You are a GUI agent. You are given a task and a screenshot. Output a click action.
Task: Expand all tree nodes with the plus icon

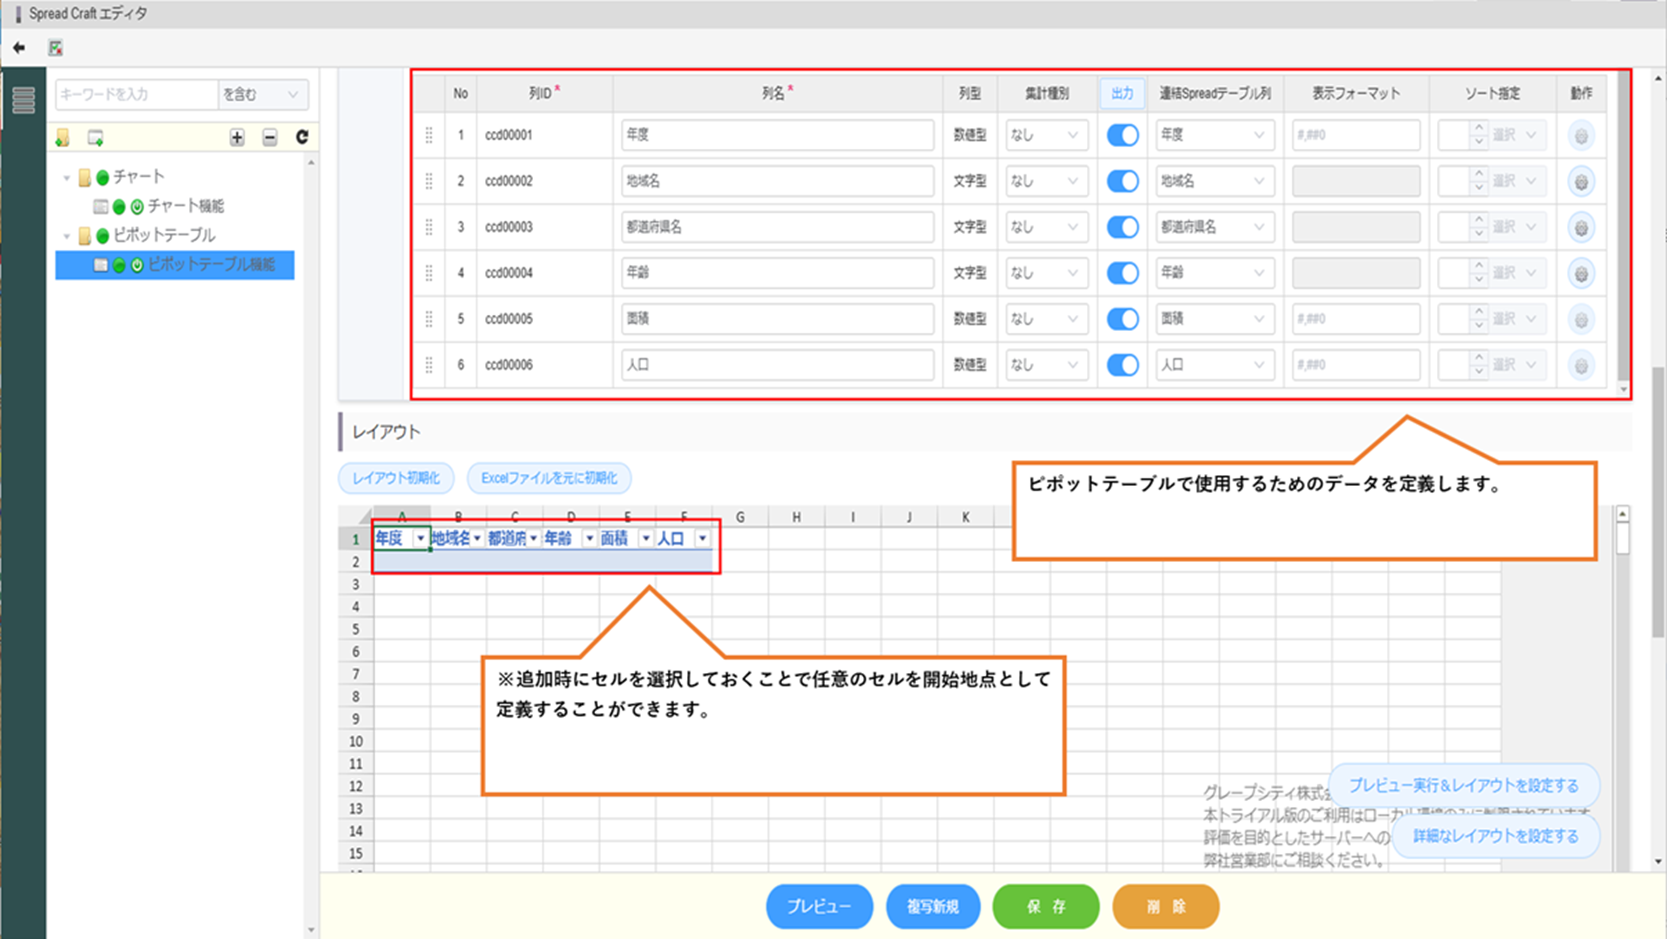(237, 138)
